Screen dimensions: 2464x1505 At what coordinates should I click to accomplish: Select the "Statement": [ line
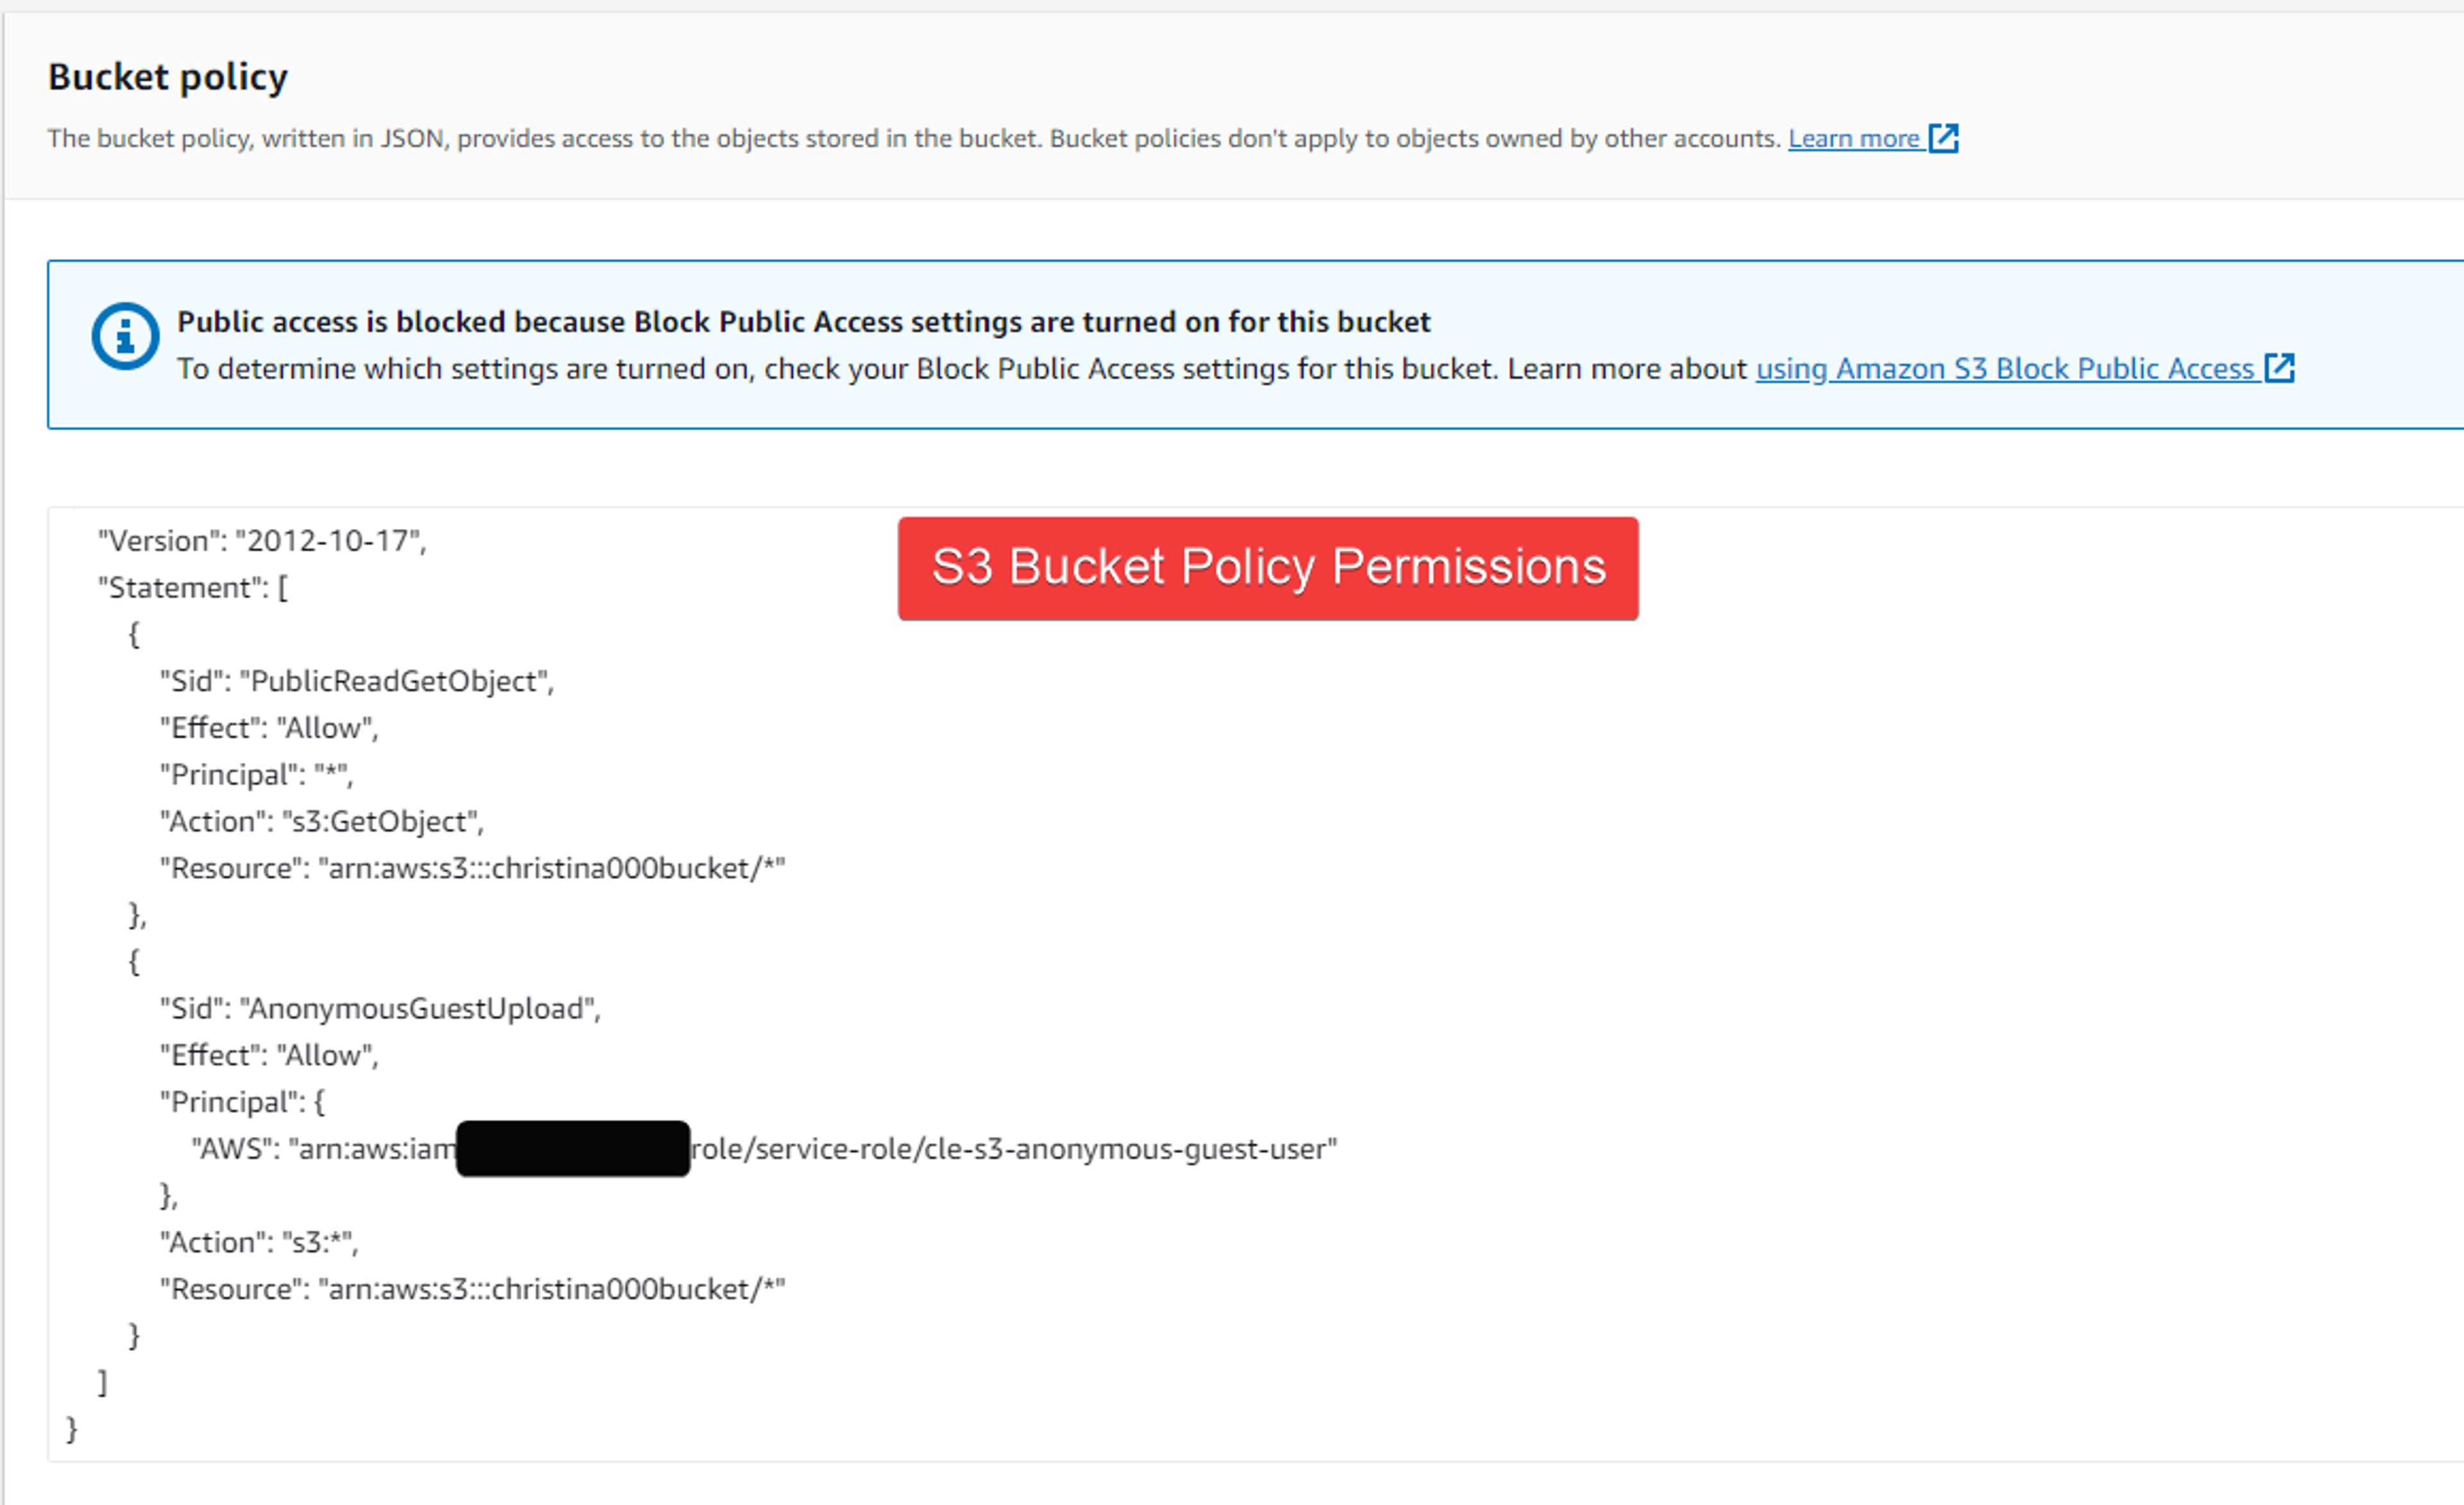[193, 588]
